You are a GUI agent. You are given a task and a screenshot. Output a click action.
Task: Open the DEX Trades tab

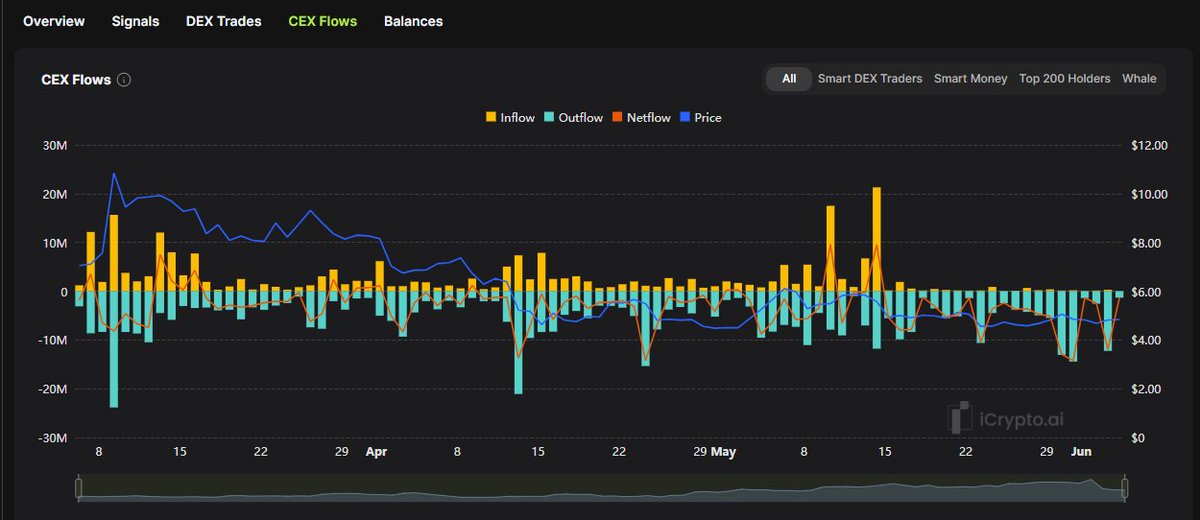tap(224, 21)
